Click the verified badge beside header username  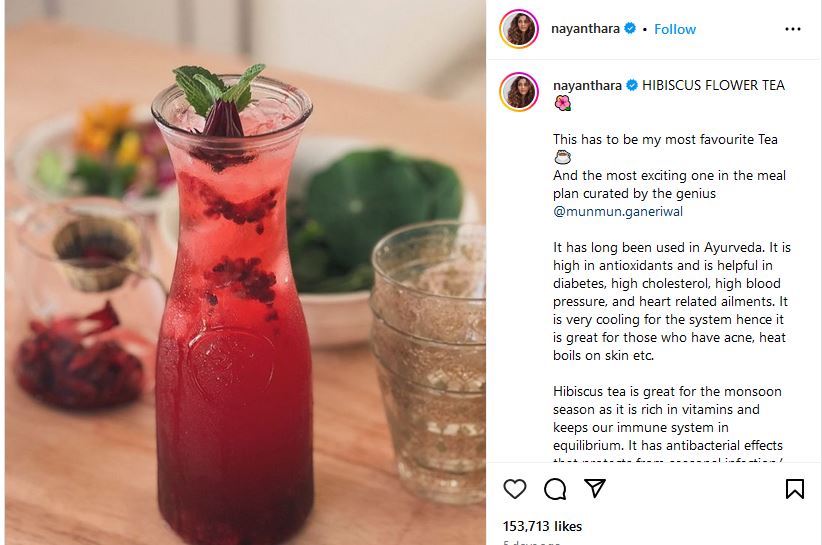pos(630,29)
